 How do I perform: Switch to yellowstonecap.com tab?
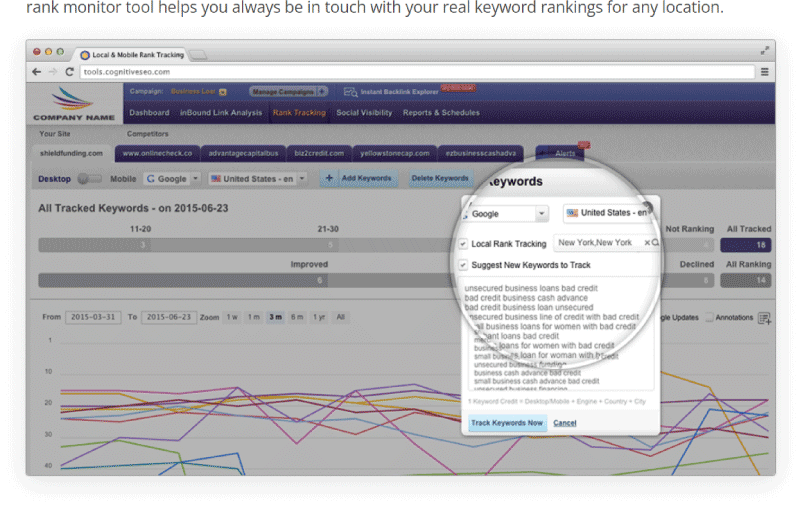394,154
